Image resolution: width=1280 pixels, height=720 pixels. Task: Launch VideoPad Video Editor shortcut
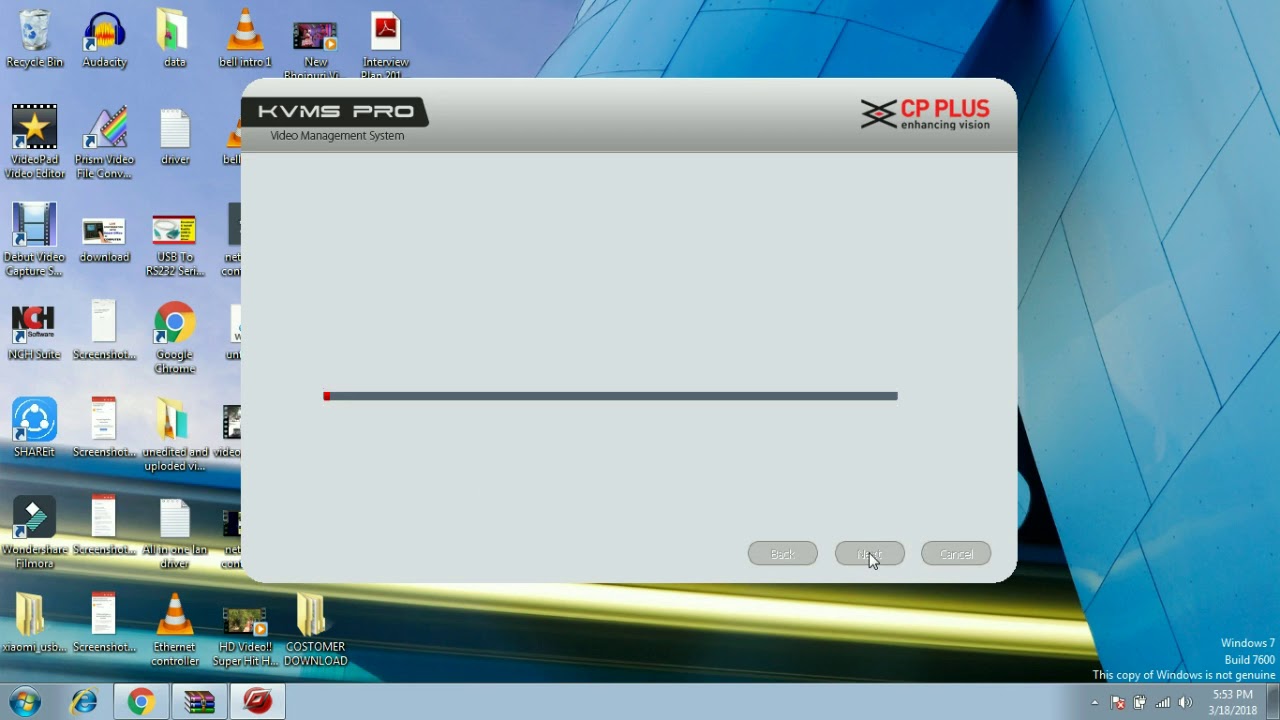(x=35, y=141)
